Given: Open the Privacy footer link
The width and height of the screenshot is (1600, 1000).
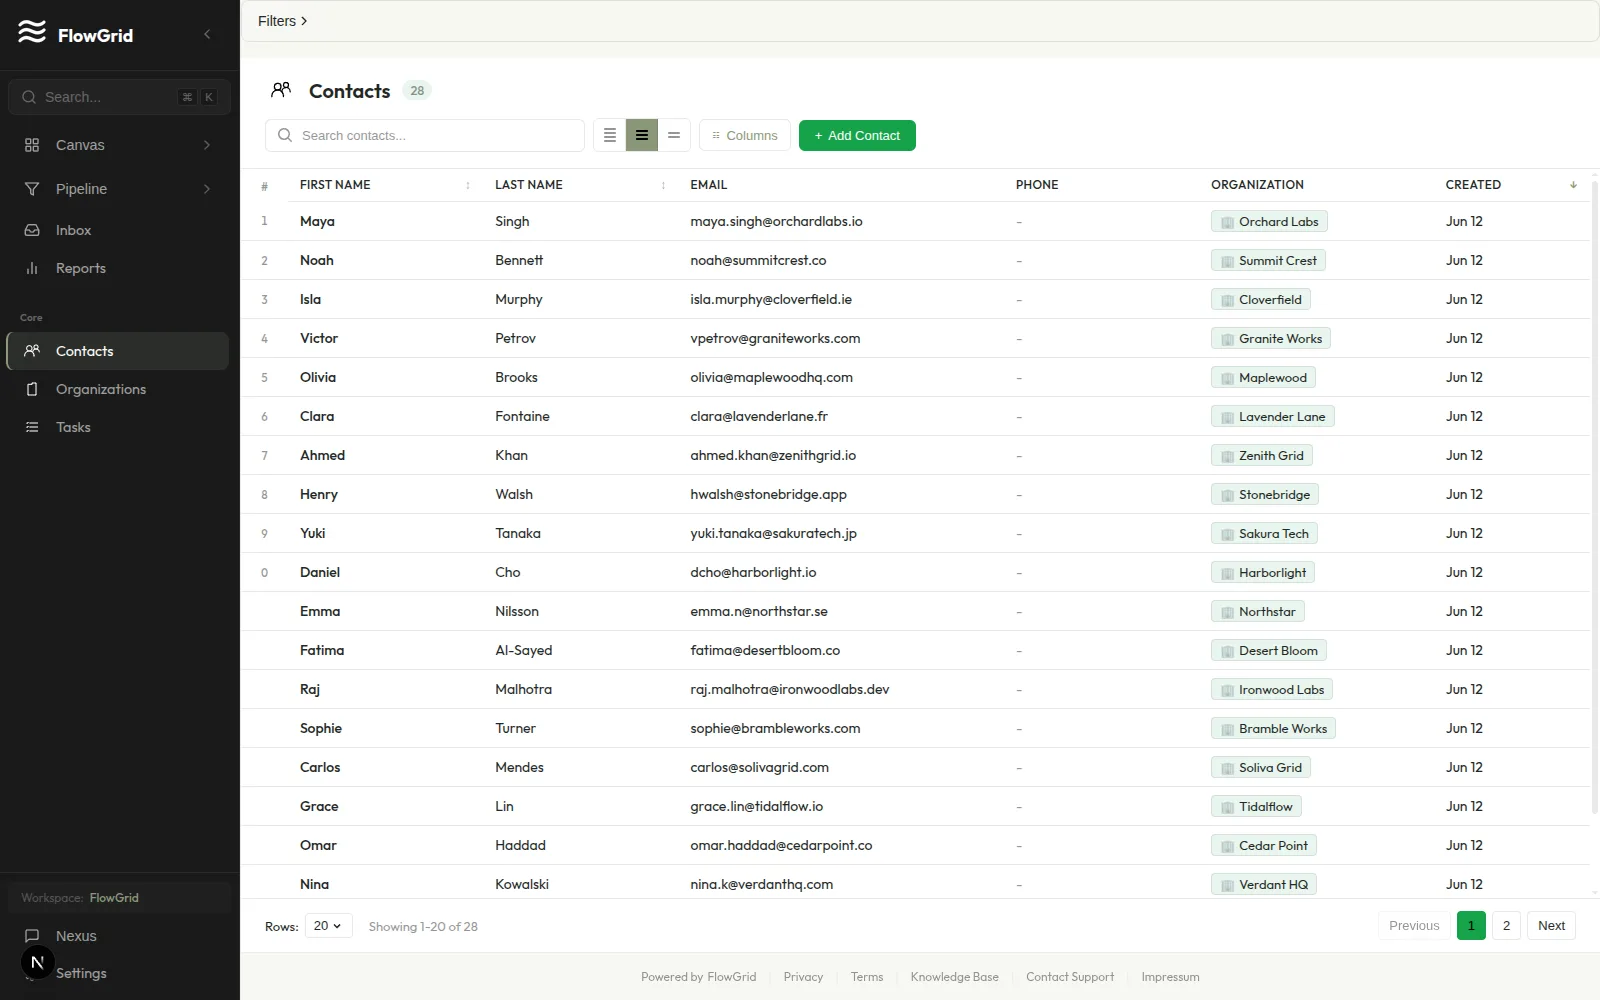Looking at the screenshot, I should click(803, 977).
